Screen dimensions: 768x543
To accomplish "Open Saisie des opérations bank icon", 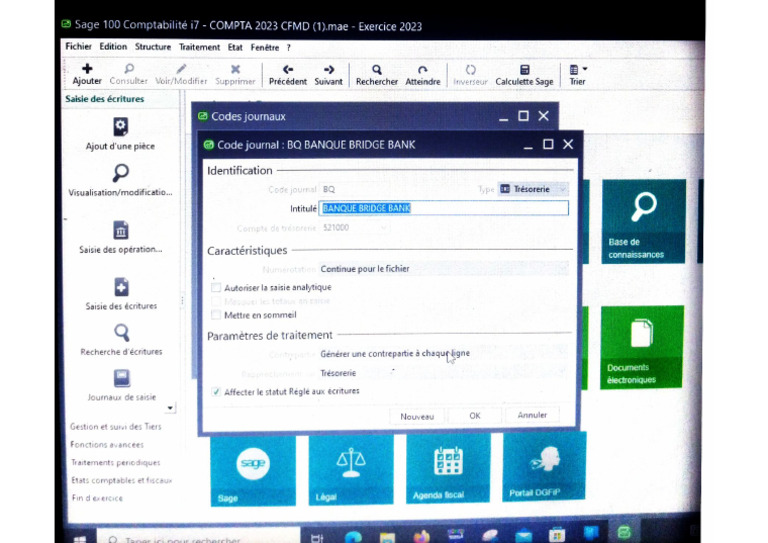I will coord(121,230).
